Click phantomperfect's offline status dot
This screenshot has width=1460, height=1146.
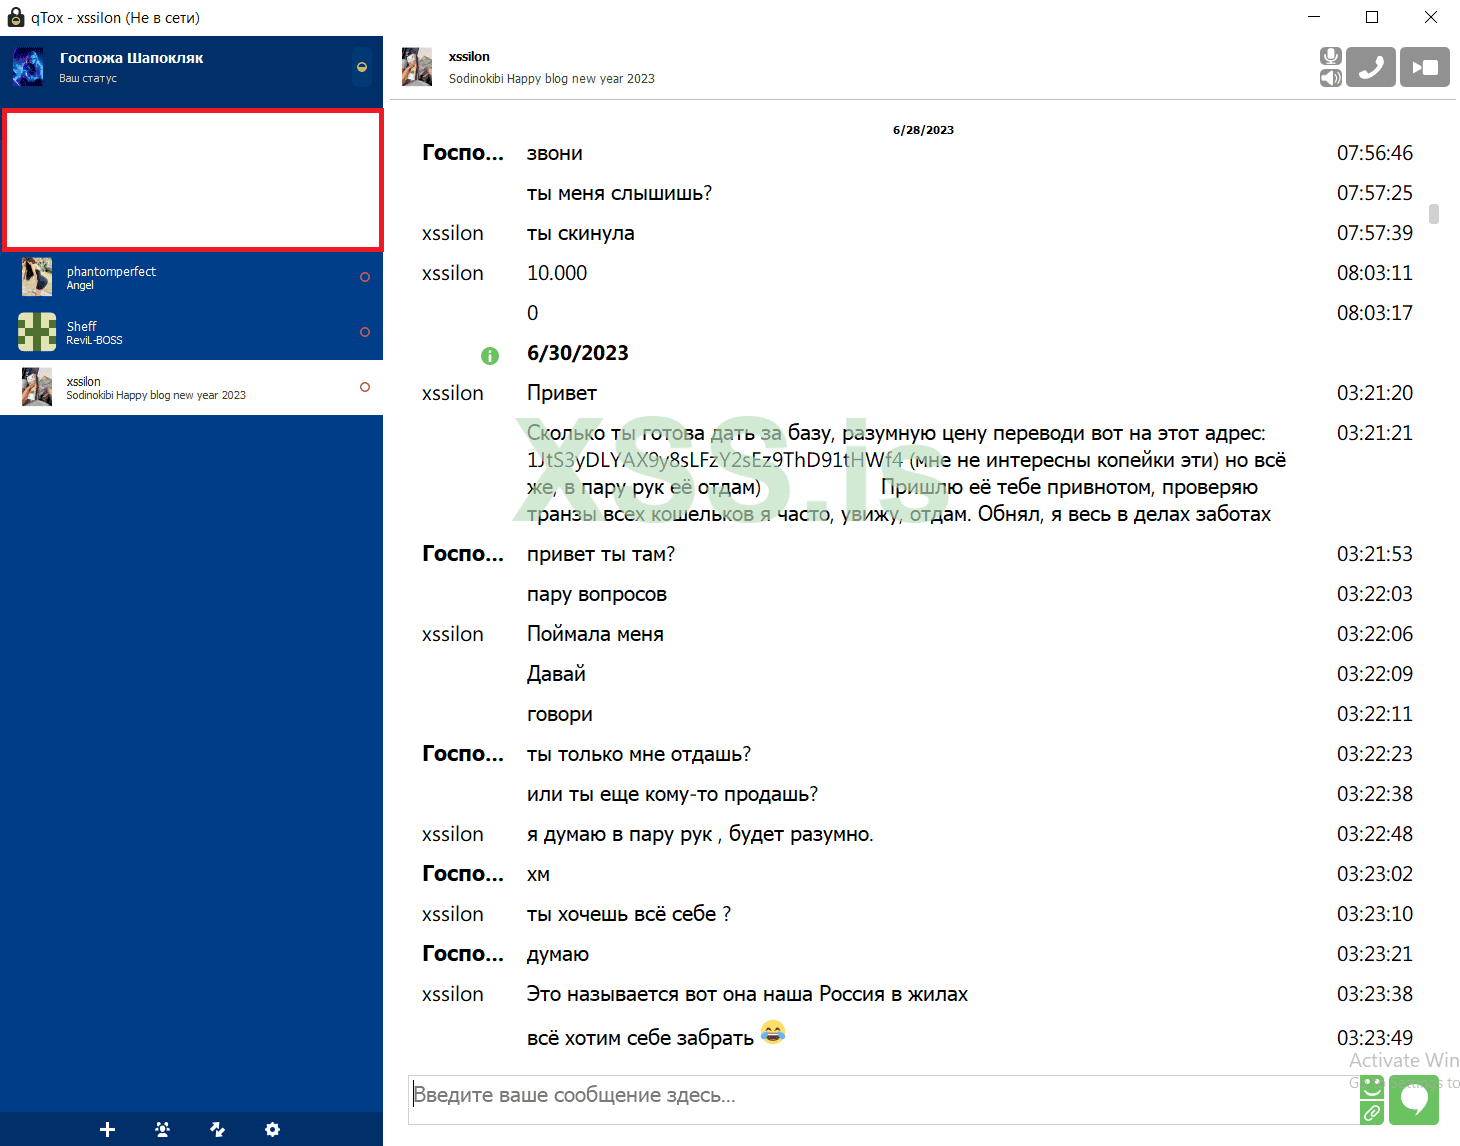tap(365, 277)
